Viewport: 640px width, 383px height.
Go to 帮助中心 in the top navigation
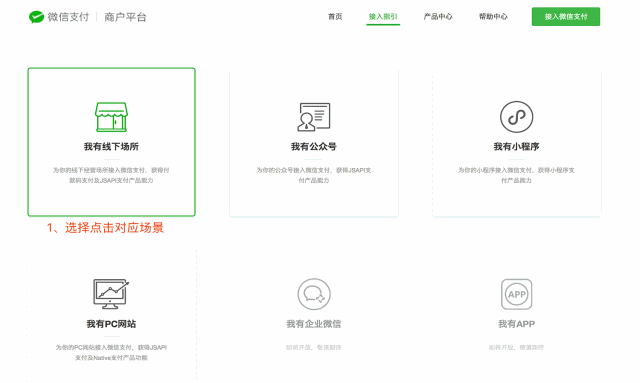[493, 16]
